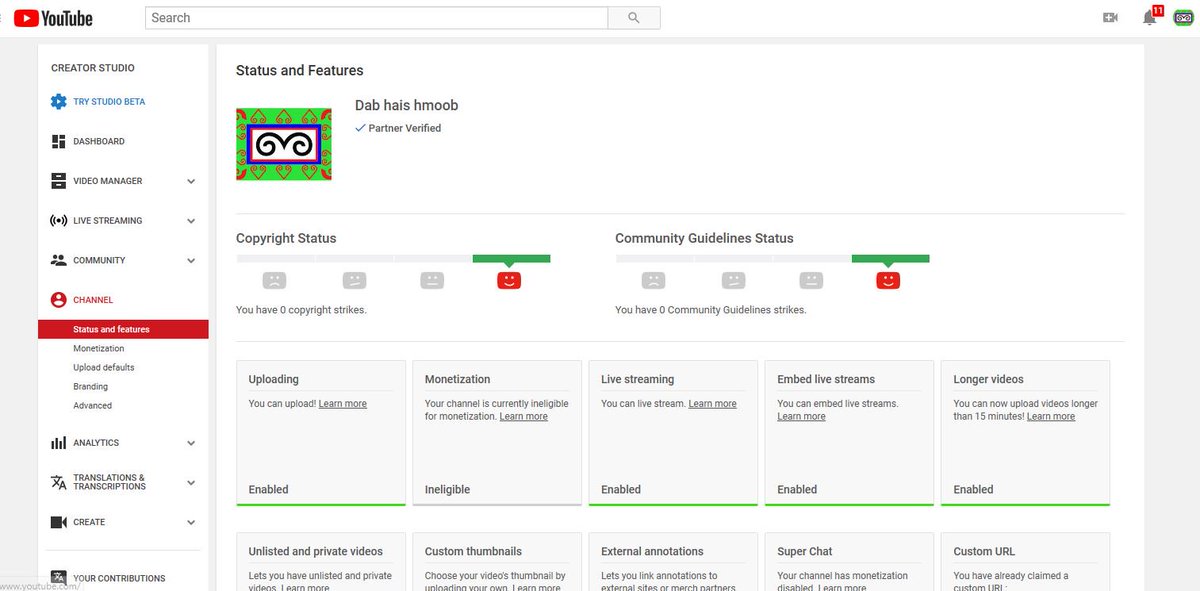Expand the Live Streaming section

pos(191,221)
